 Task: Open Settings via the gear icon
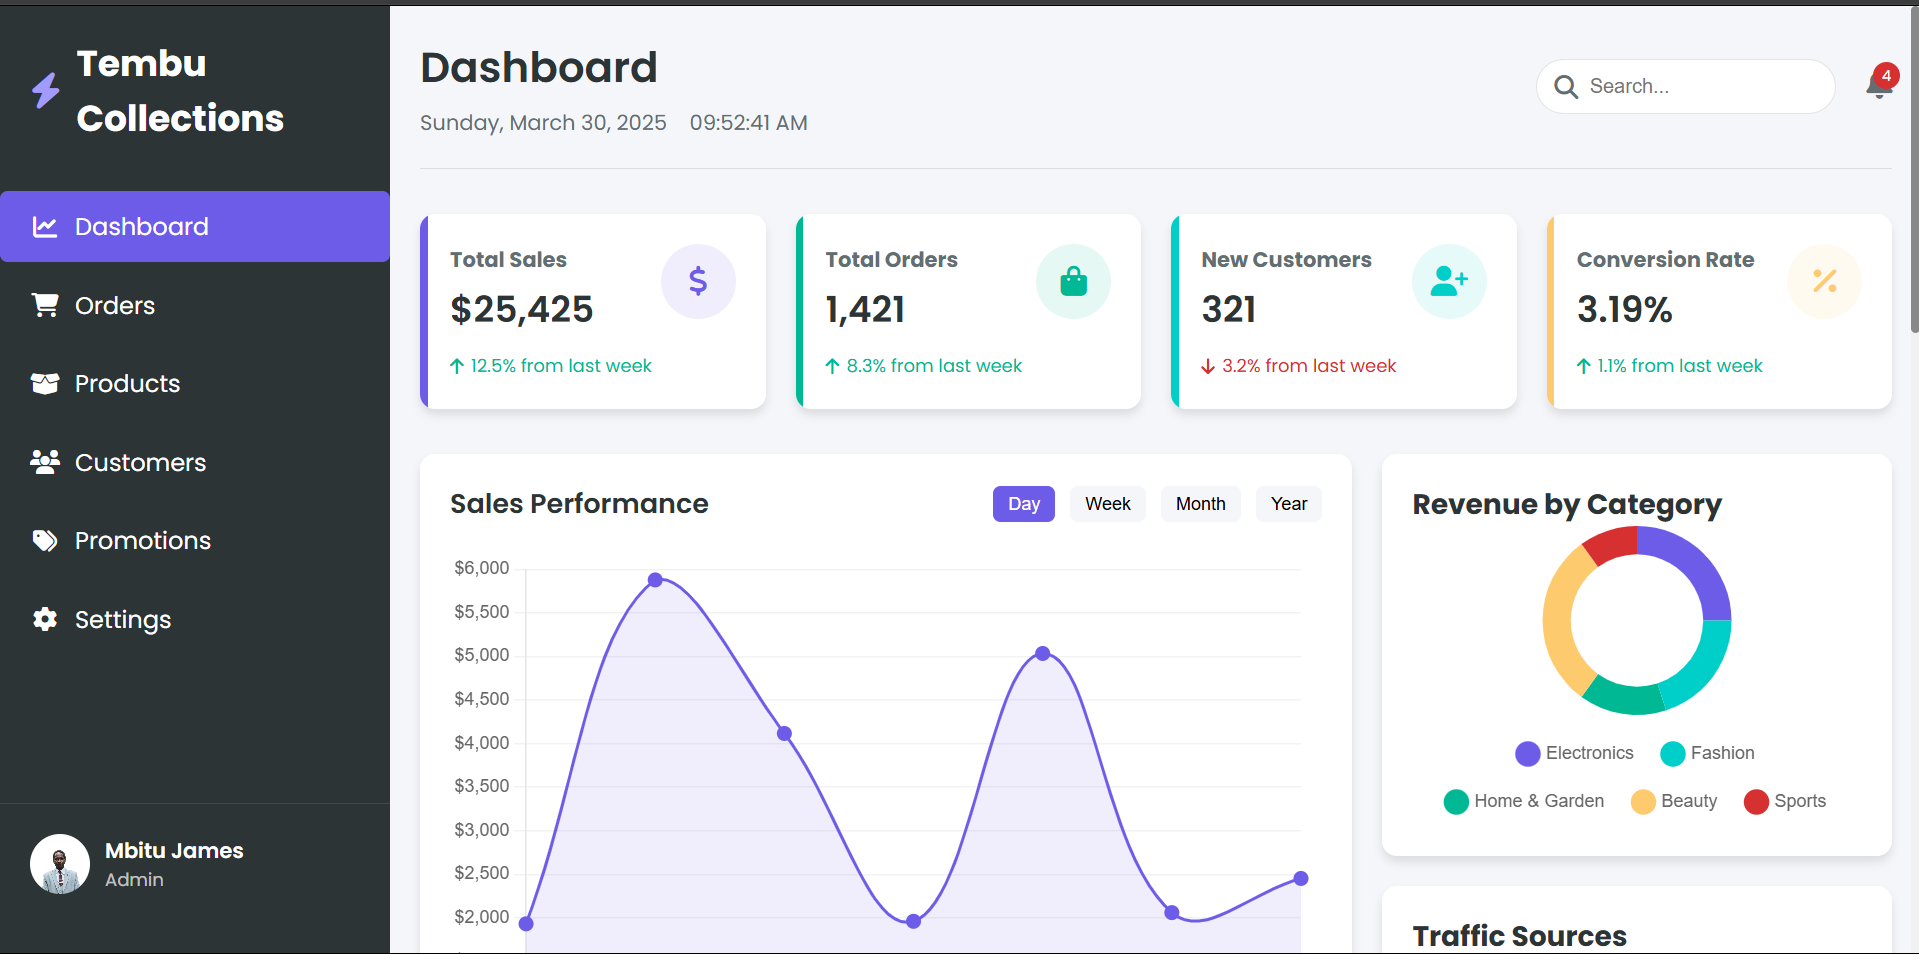[45, 619]
